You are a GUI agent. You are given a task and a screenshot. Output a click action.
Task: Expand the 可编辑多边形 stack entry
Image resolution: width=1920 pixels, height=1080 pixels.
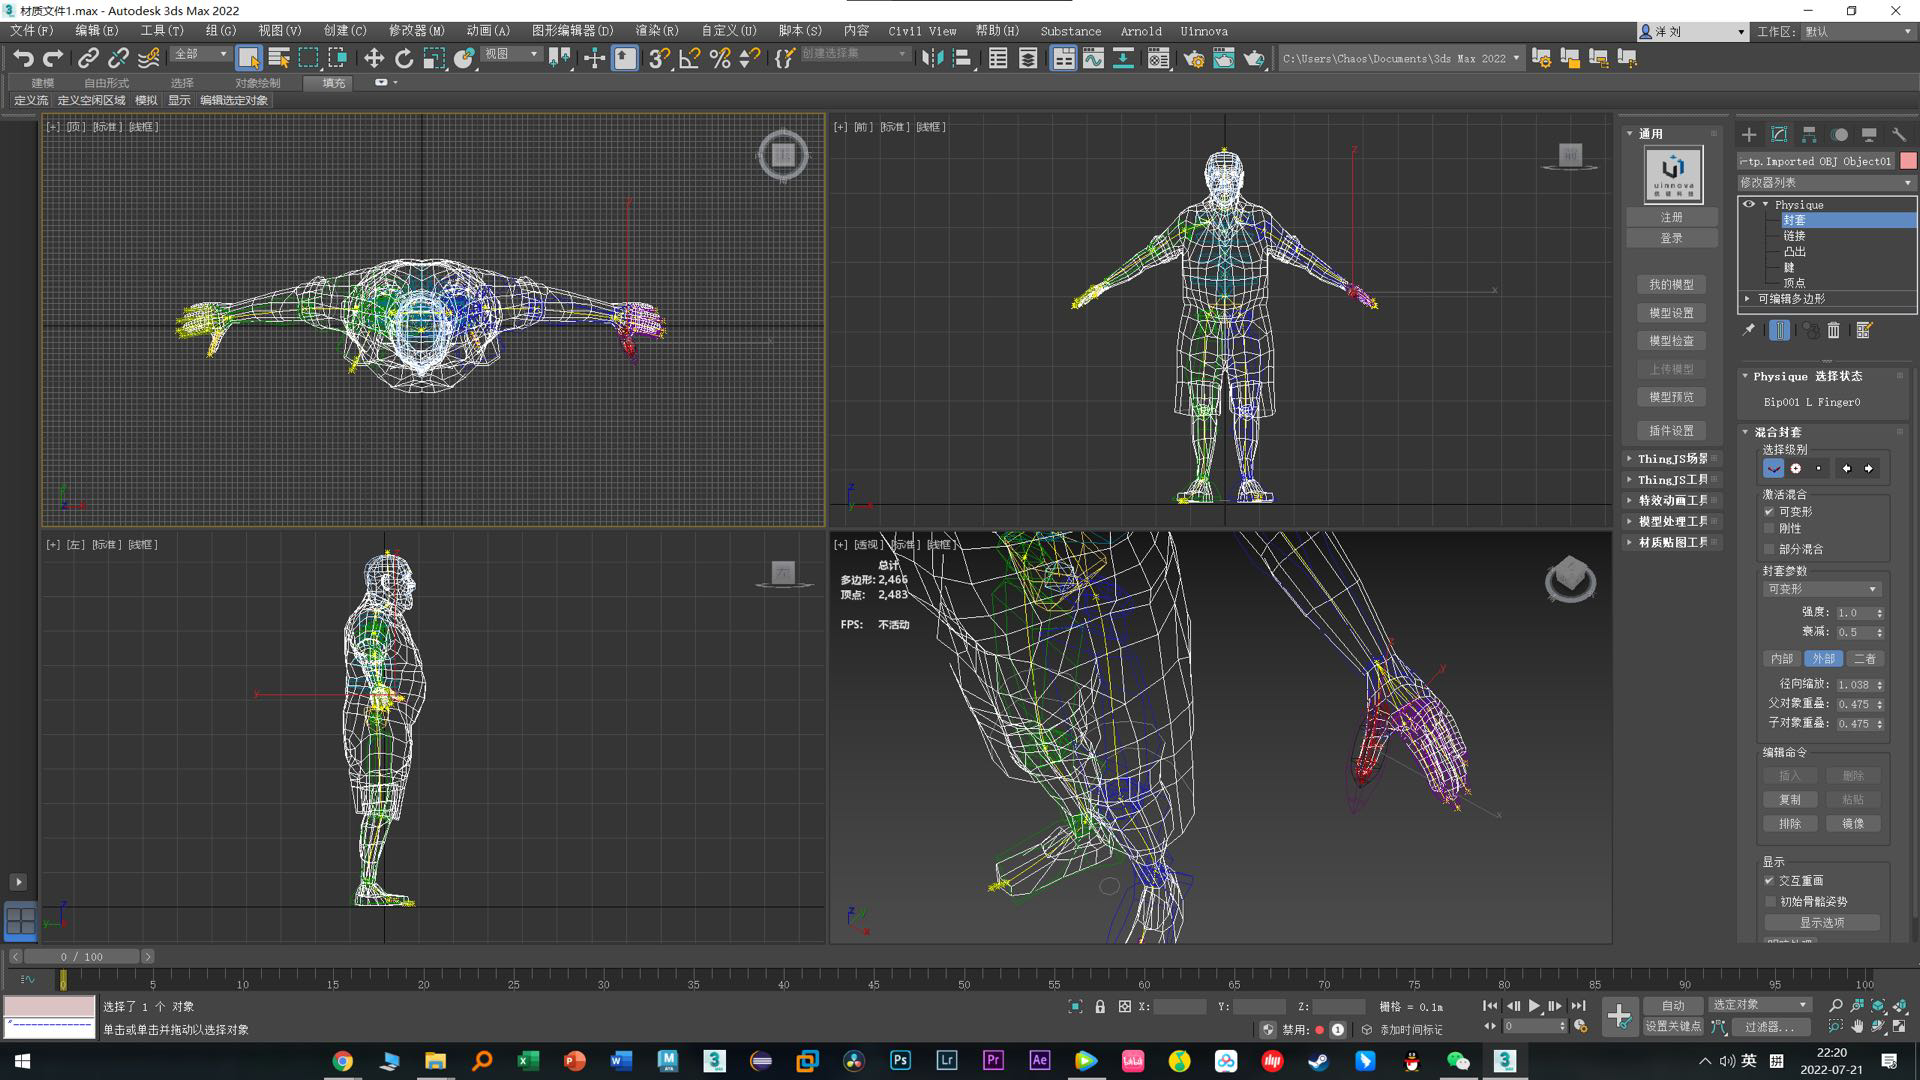[x=1748, y=298]
